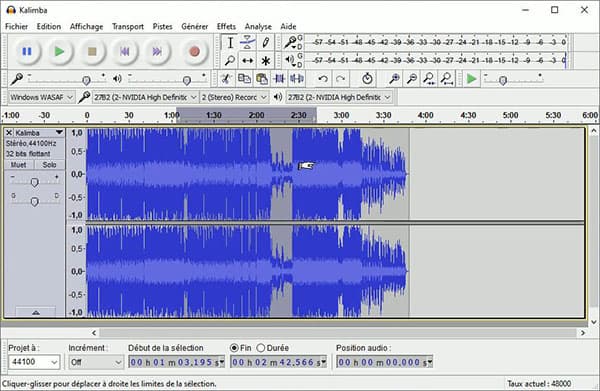Click the Cut scissors icon
Viewport: 600px width, 391px height.
(226, 79)
